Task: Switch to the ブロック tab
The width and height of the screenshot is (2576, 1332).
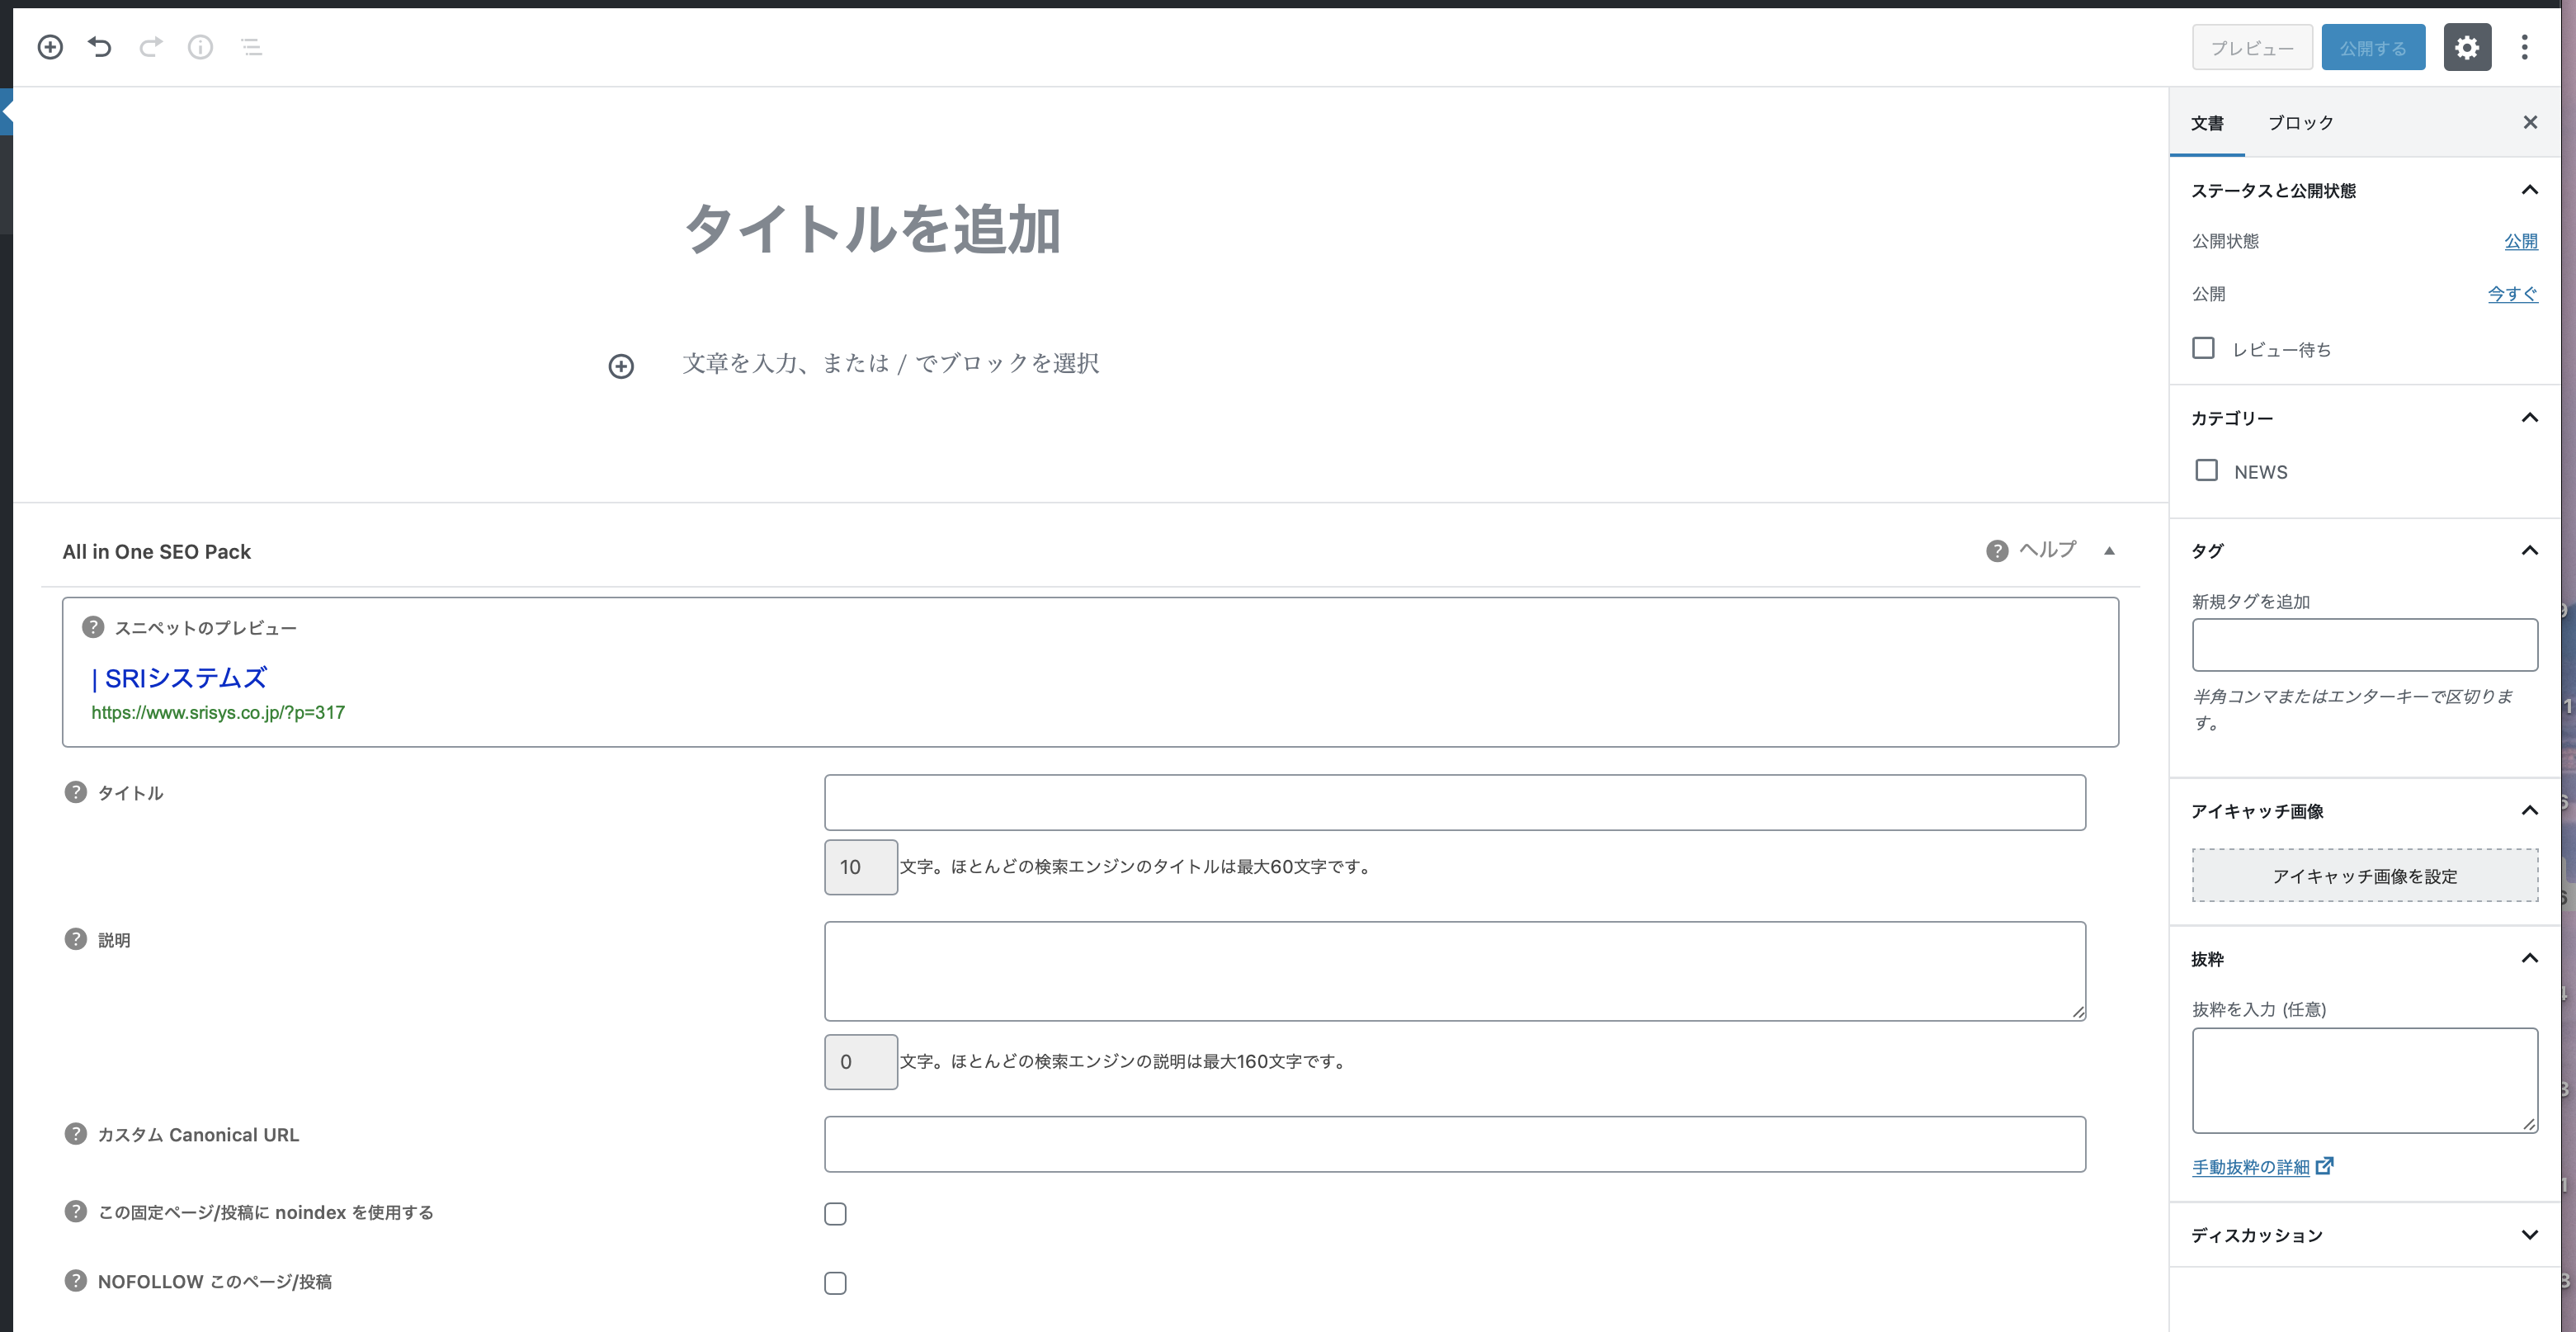Action: point(2300,123)
